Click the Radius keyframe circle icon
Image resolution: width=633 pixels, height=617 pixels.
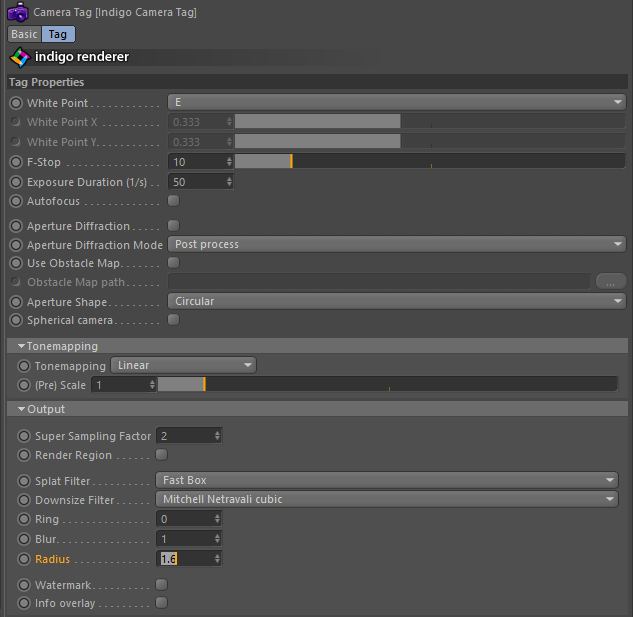click(x=24, y=559)
